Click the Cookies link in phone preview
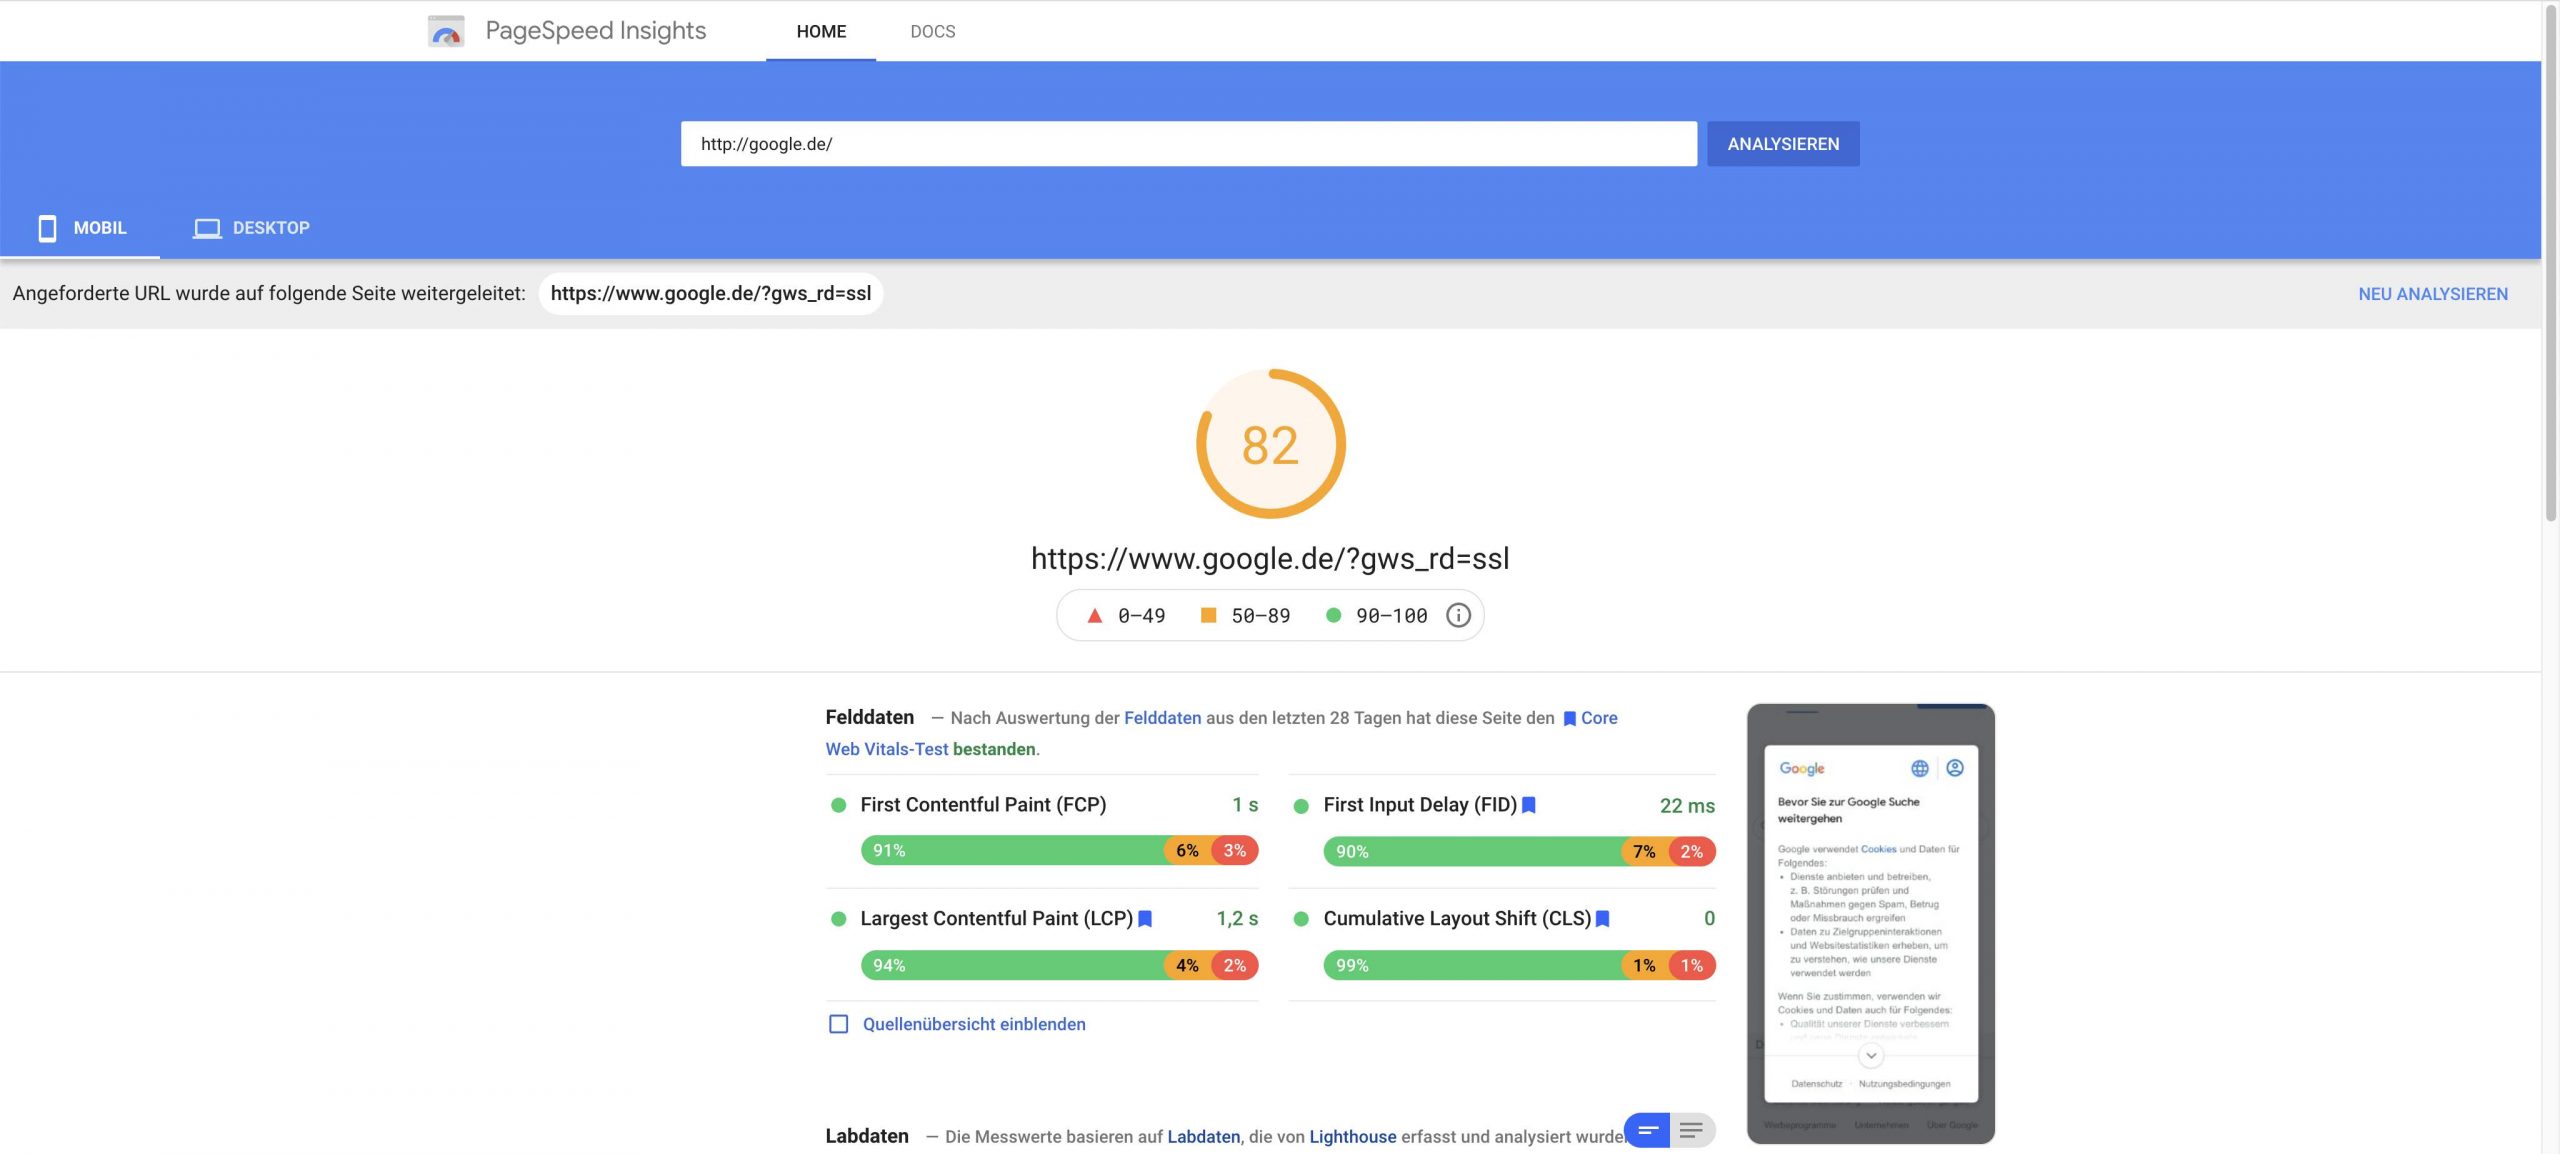2560x1154 pixels. click(x=1878, y=849)
